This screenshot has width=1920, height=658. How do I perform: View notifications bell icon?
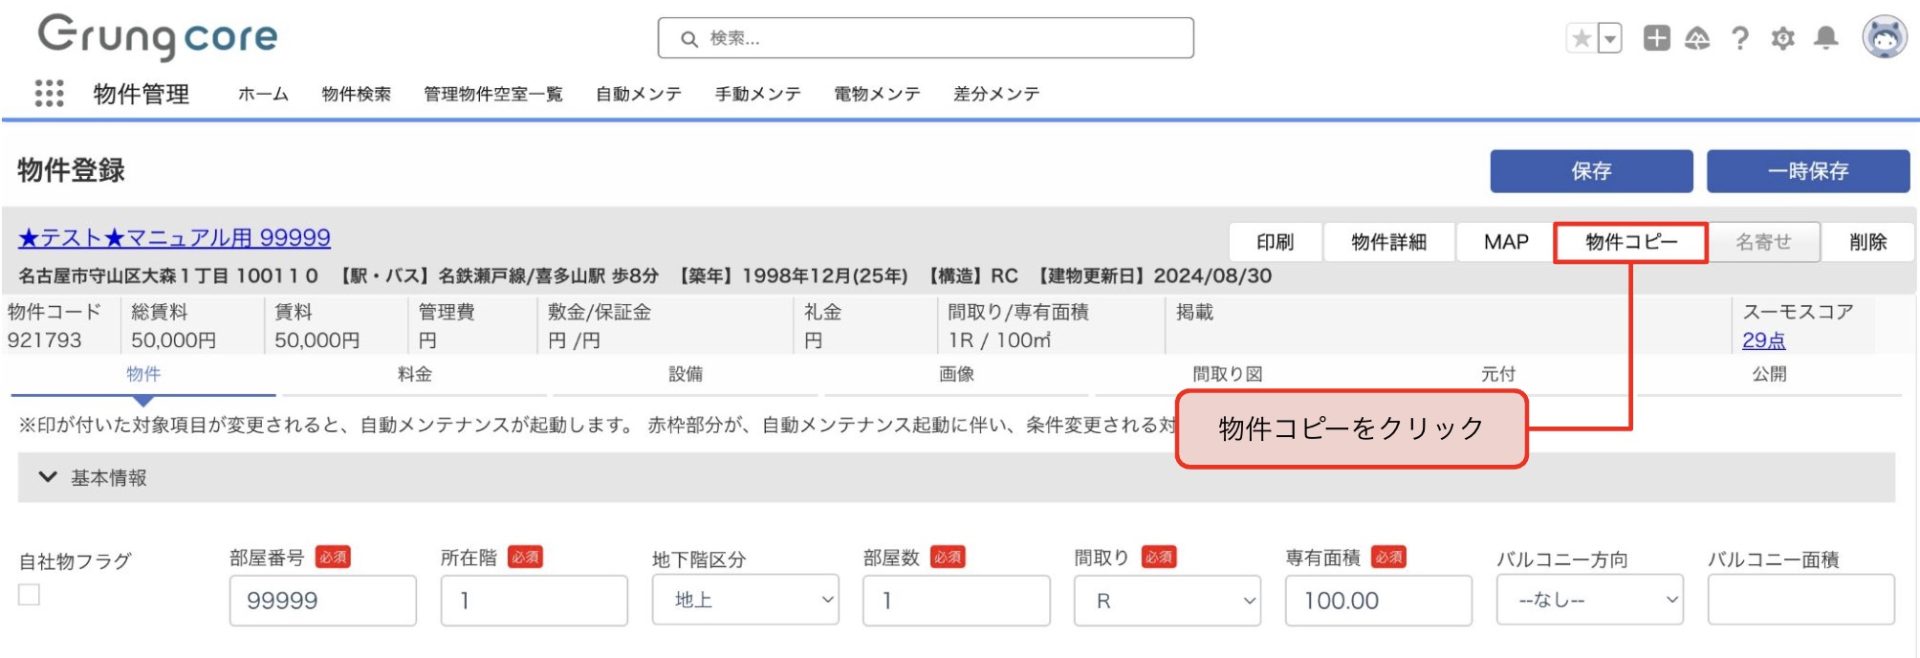click(1826, 39)
